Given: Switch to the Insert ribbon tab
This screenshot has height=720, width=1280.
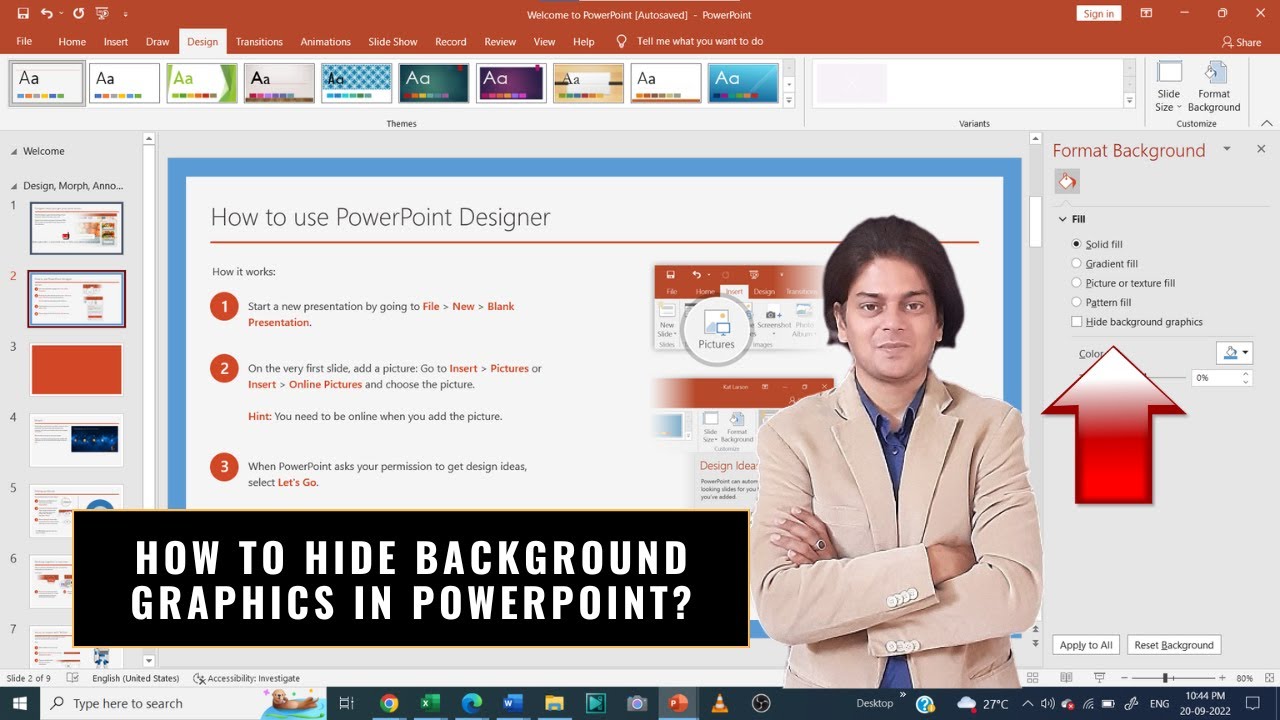Looking at the screenshot, I should (116, 42).
